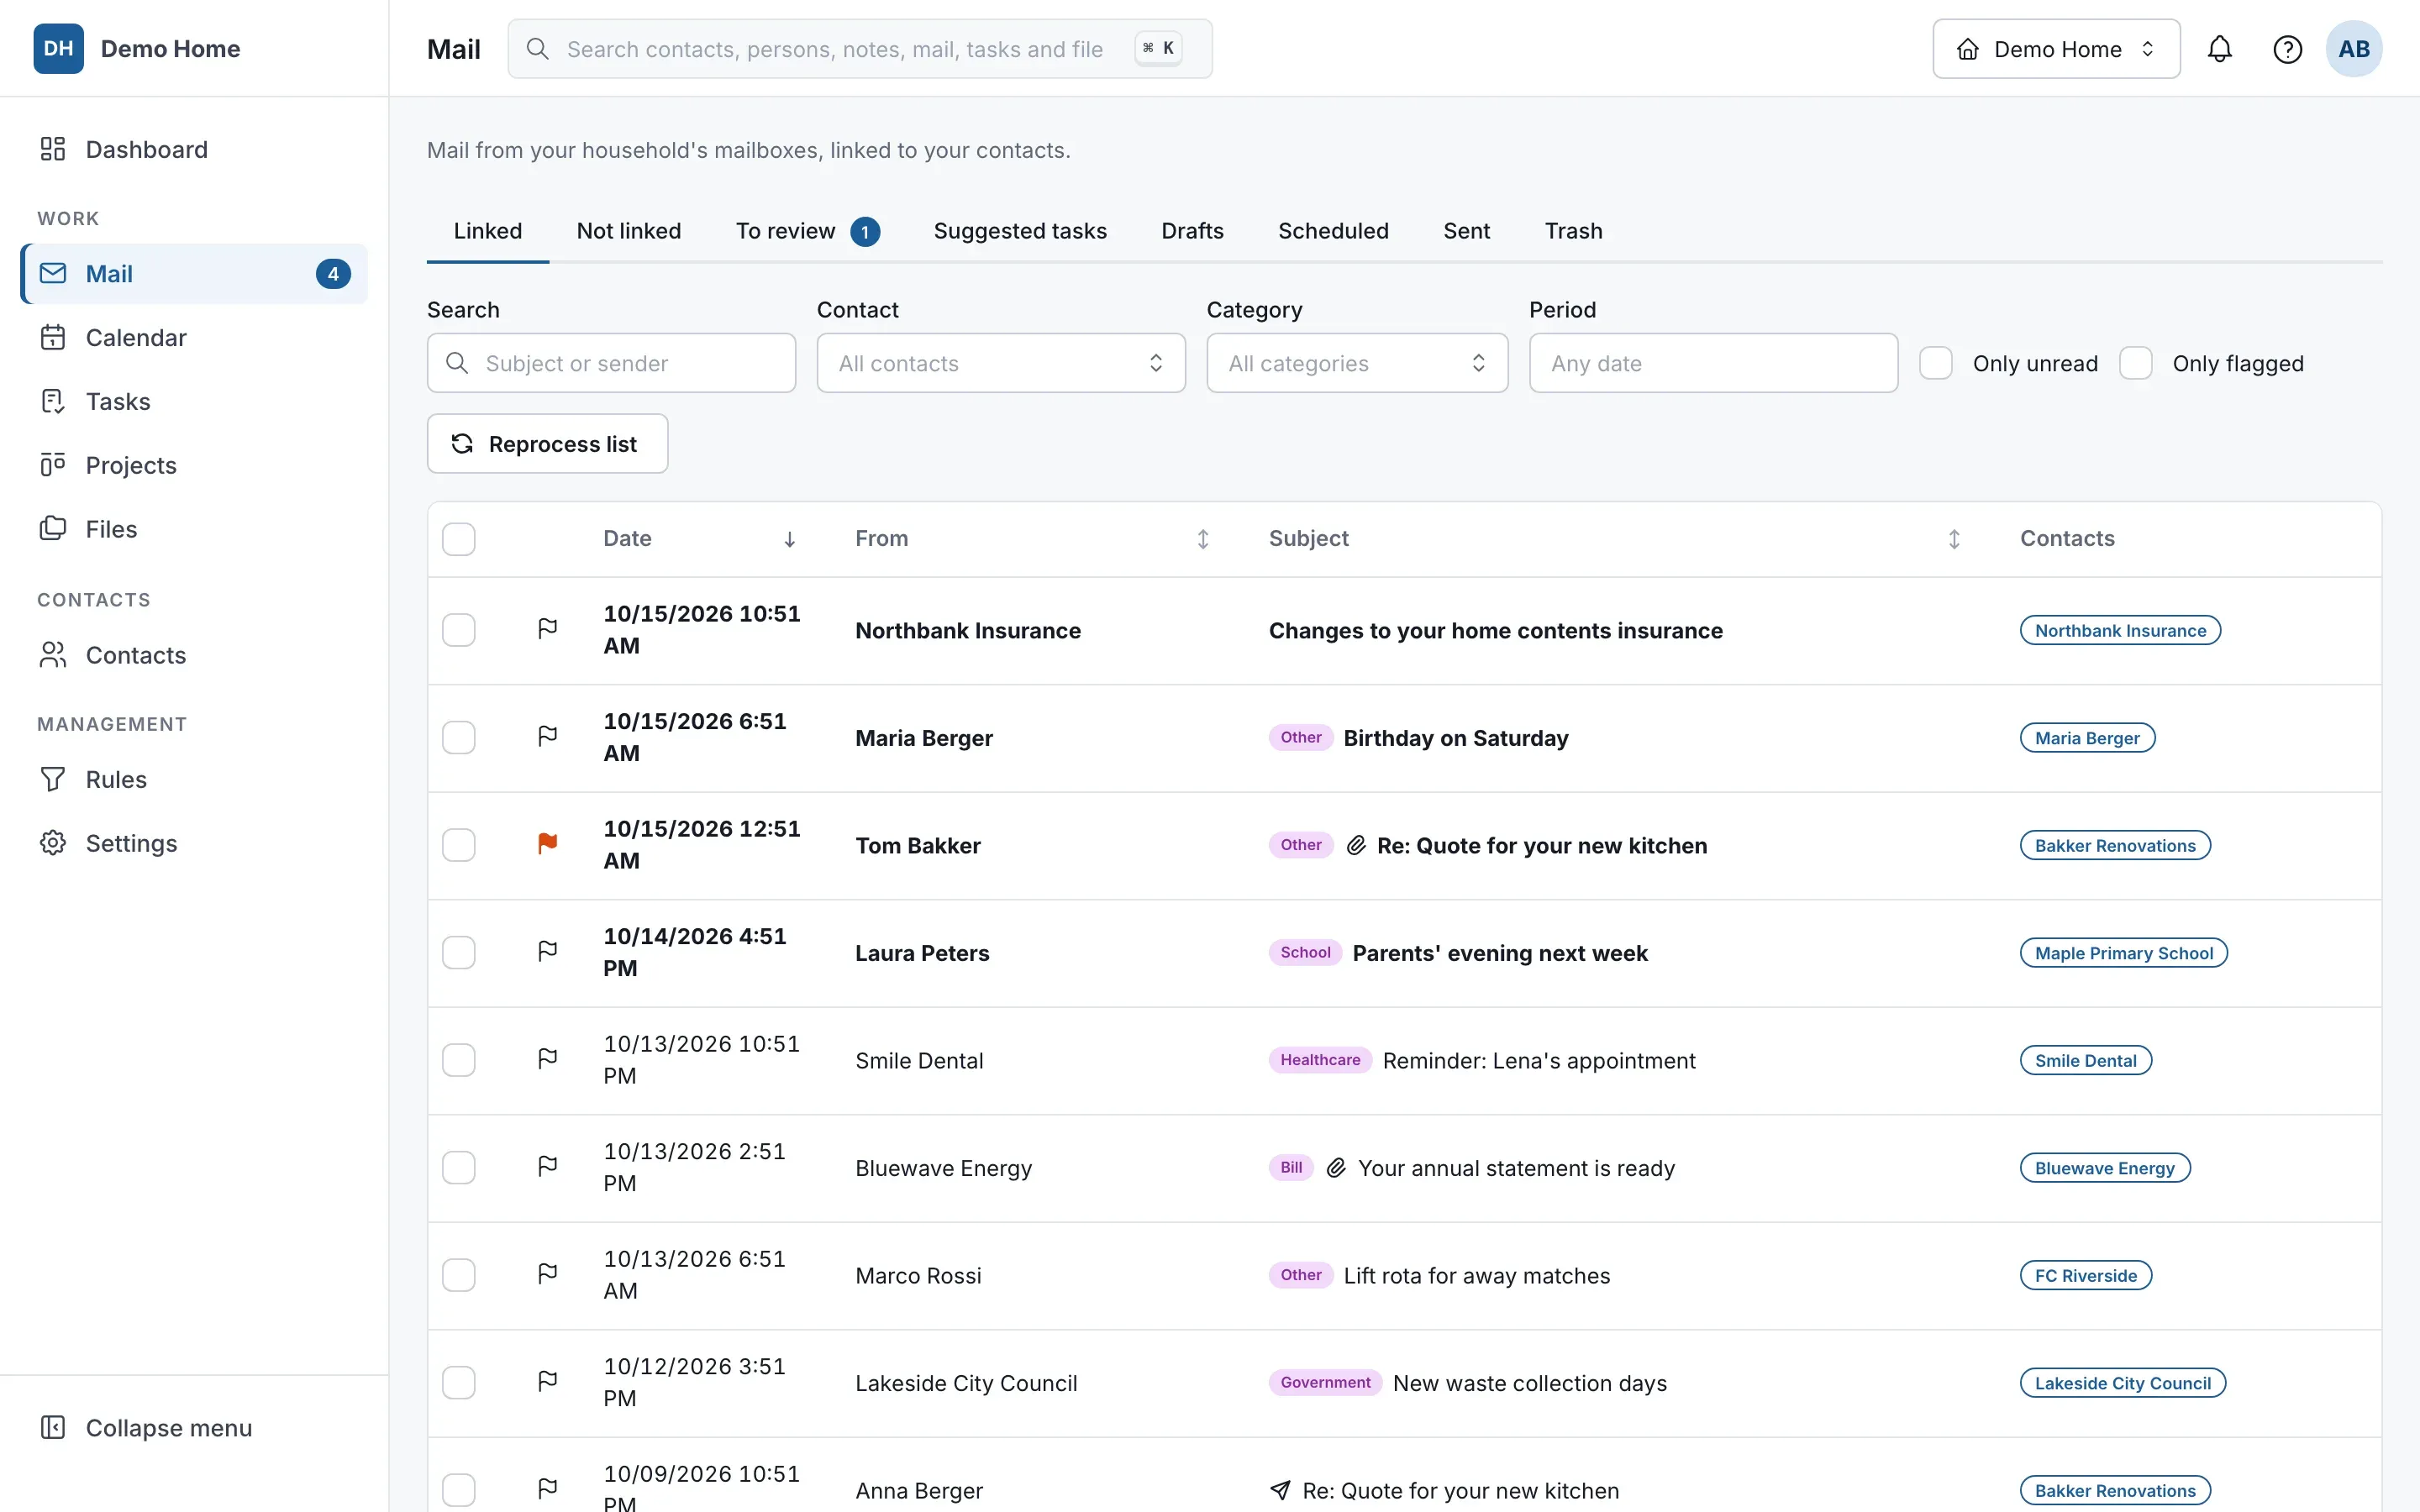Enable Only unread checkbox
2420x1512 pixels.
click(x=1936, y=363)
